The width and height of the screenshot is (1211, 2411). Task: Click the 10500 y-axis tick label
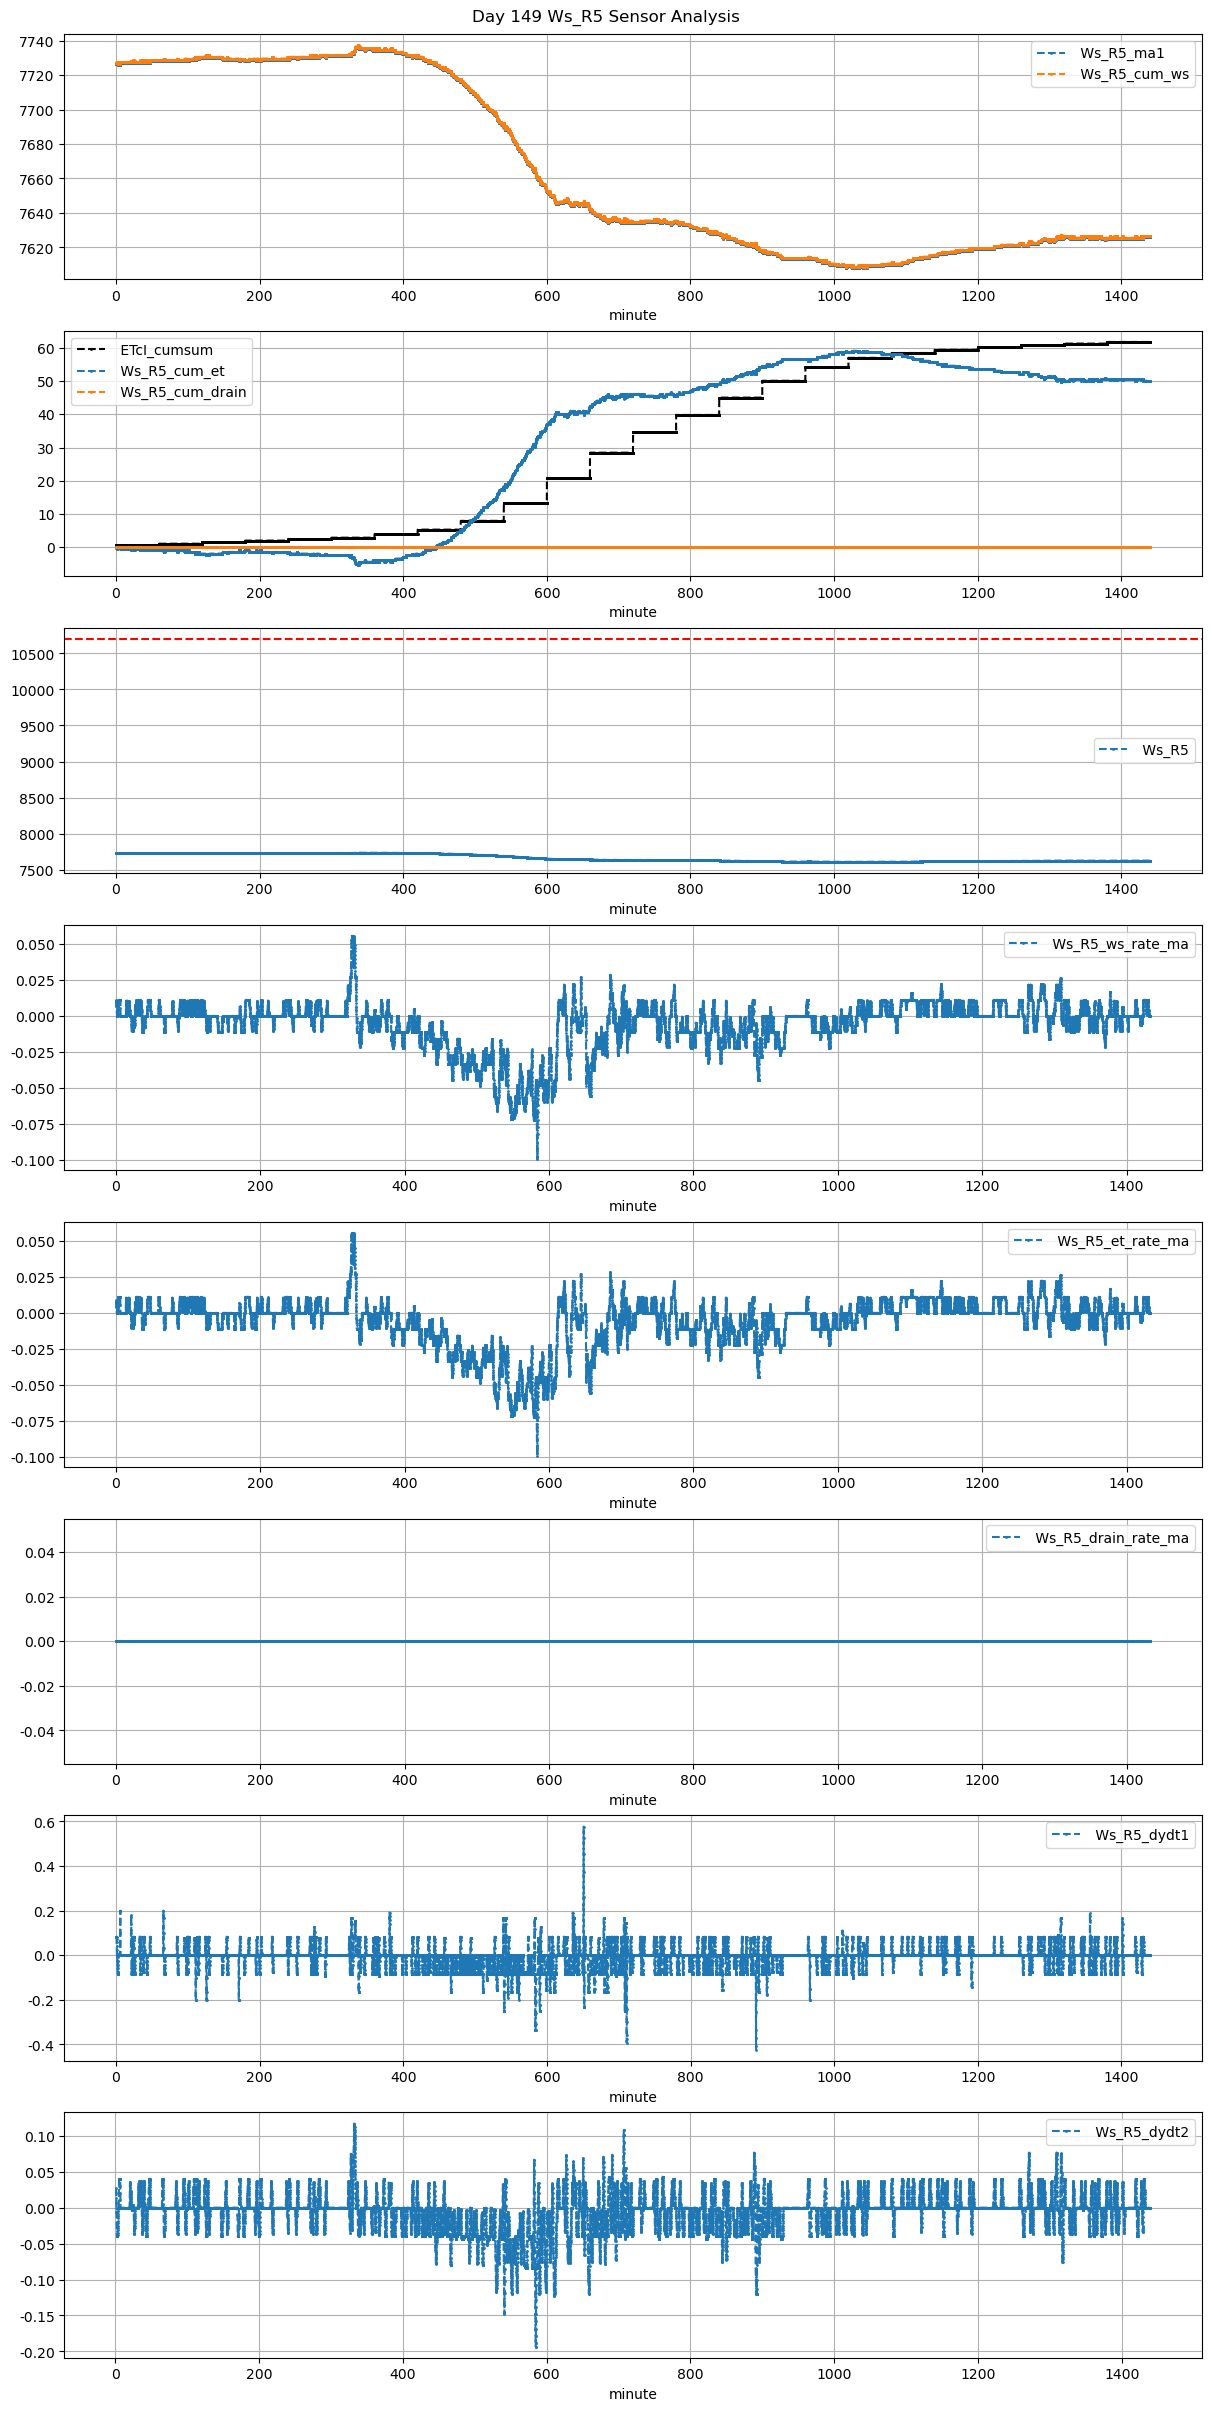coord(33,655)
